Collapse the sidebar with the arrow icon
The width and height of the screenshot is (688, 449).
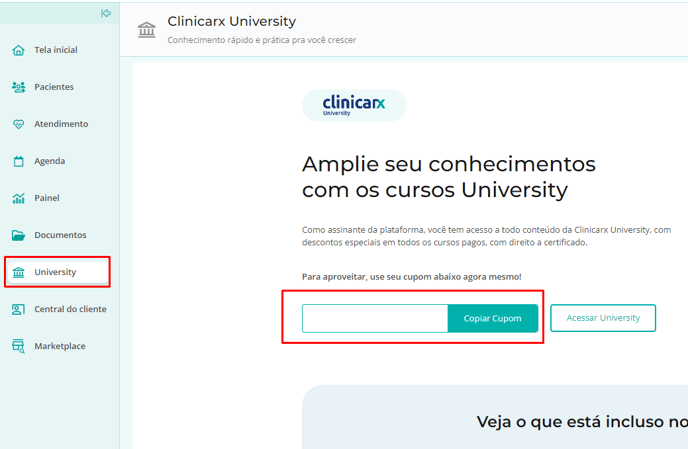click(x=106, y=13)
